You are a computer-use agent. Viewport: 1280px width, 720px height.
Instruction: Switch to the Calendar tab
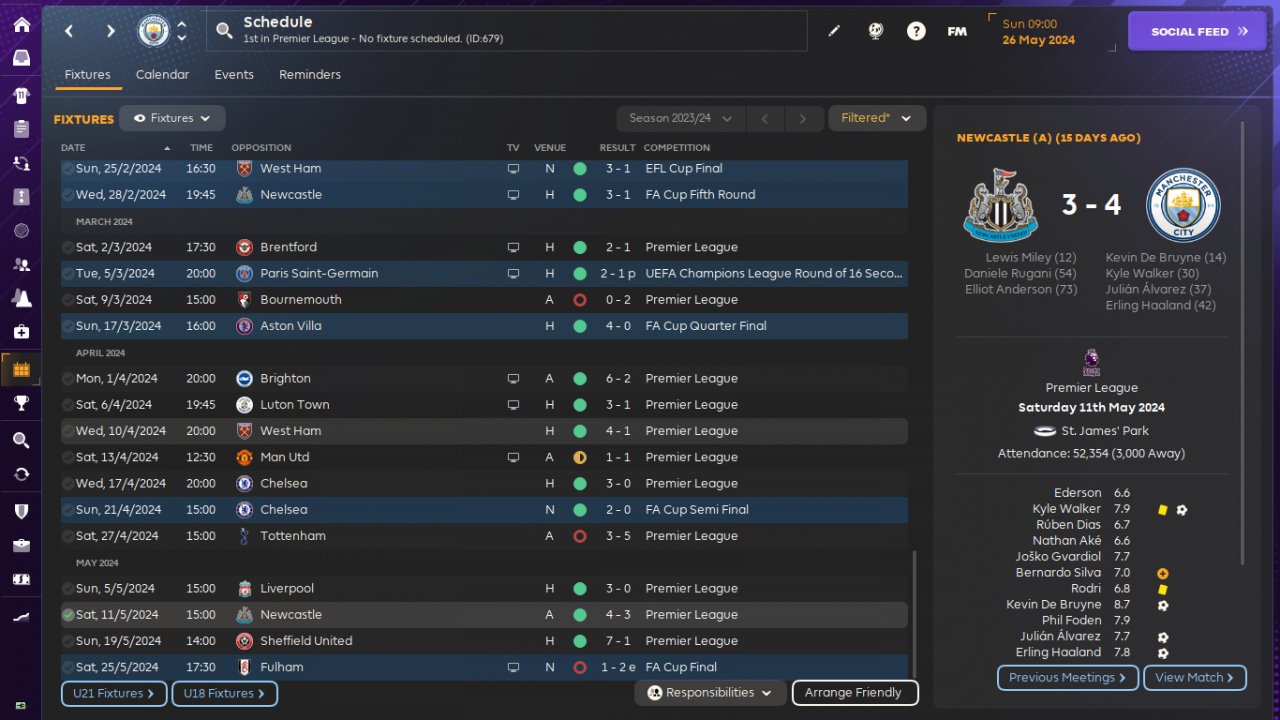(x=162, y=75)
